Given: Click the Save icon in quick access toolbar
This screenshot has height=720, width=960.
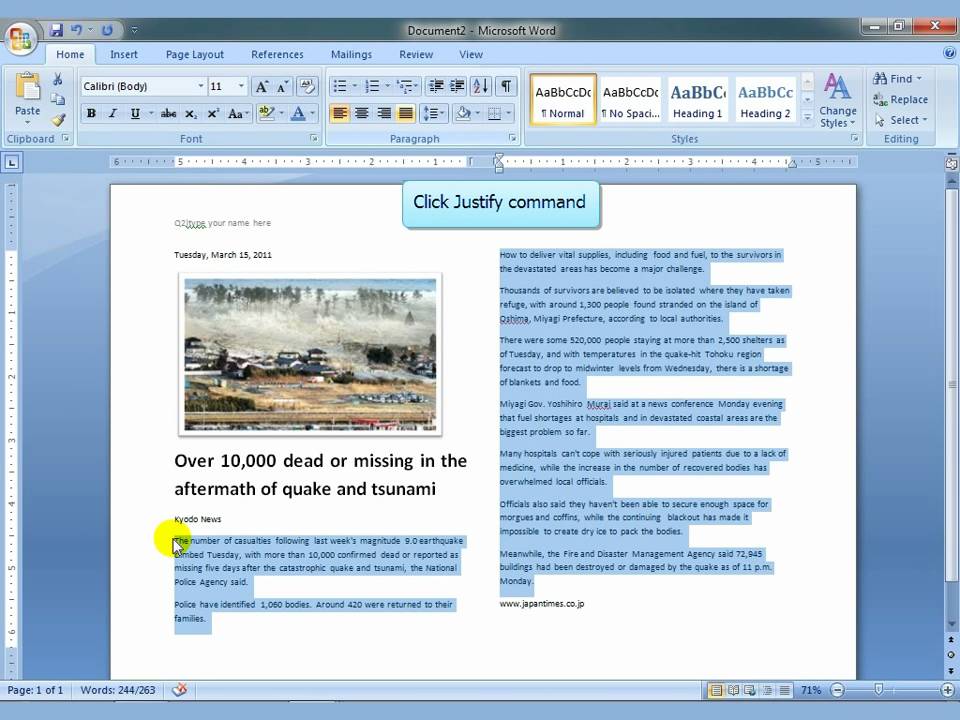Looking at the screenshot, I should coord(56,30).
